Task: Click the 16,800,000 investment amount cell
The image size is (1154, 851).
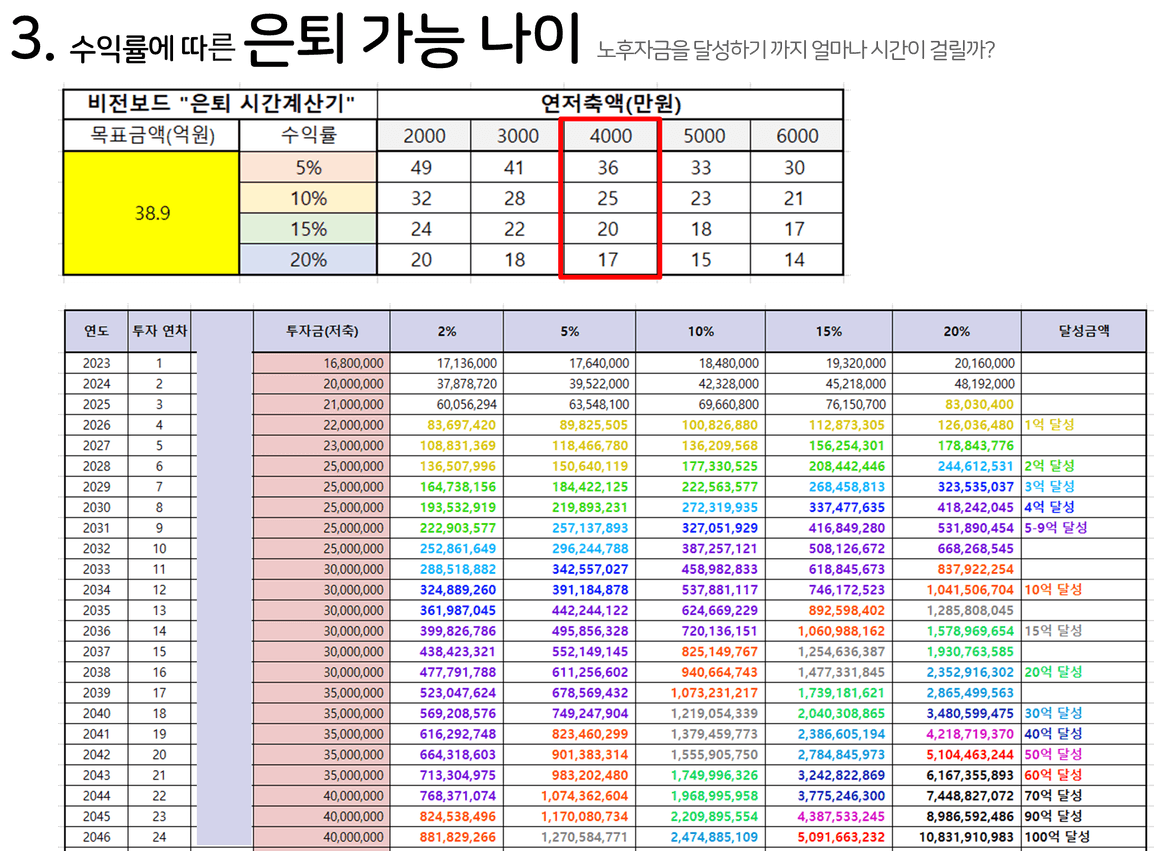Action: pos(321,364)
